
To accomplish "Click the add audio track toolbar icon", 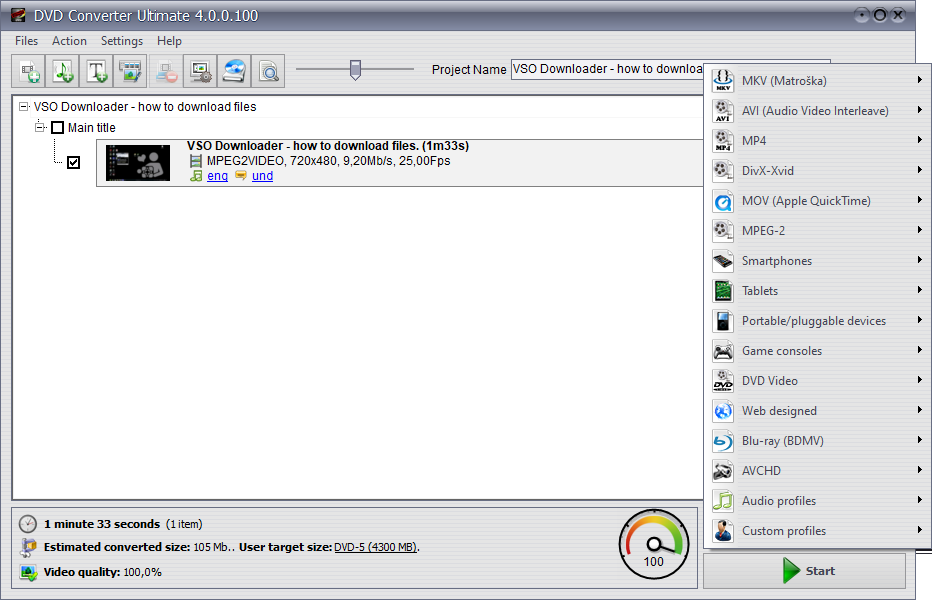I will point(62,71).
